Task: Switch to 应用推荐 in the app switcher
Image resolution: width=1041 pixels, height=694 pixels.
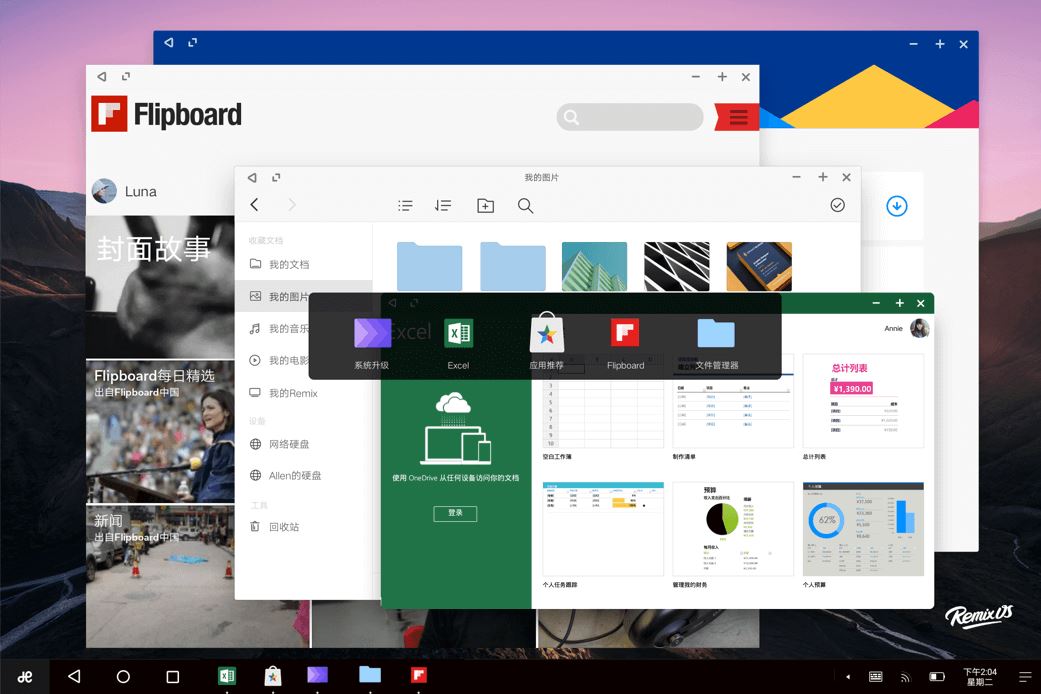Action: tap(546, 342)
